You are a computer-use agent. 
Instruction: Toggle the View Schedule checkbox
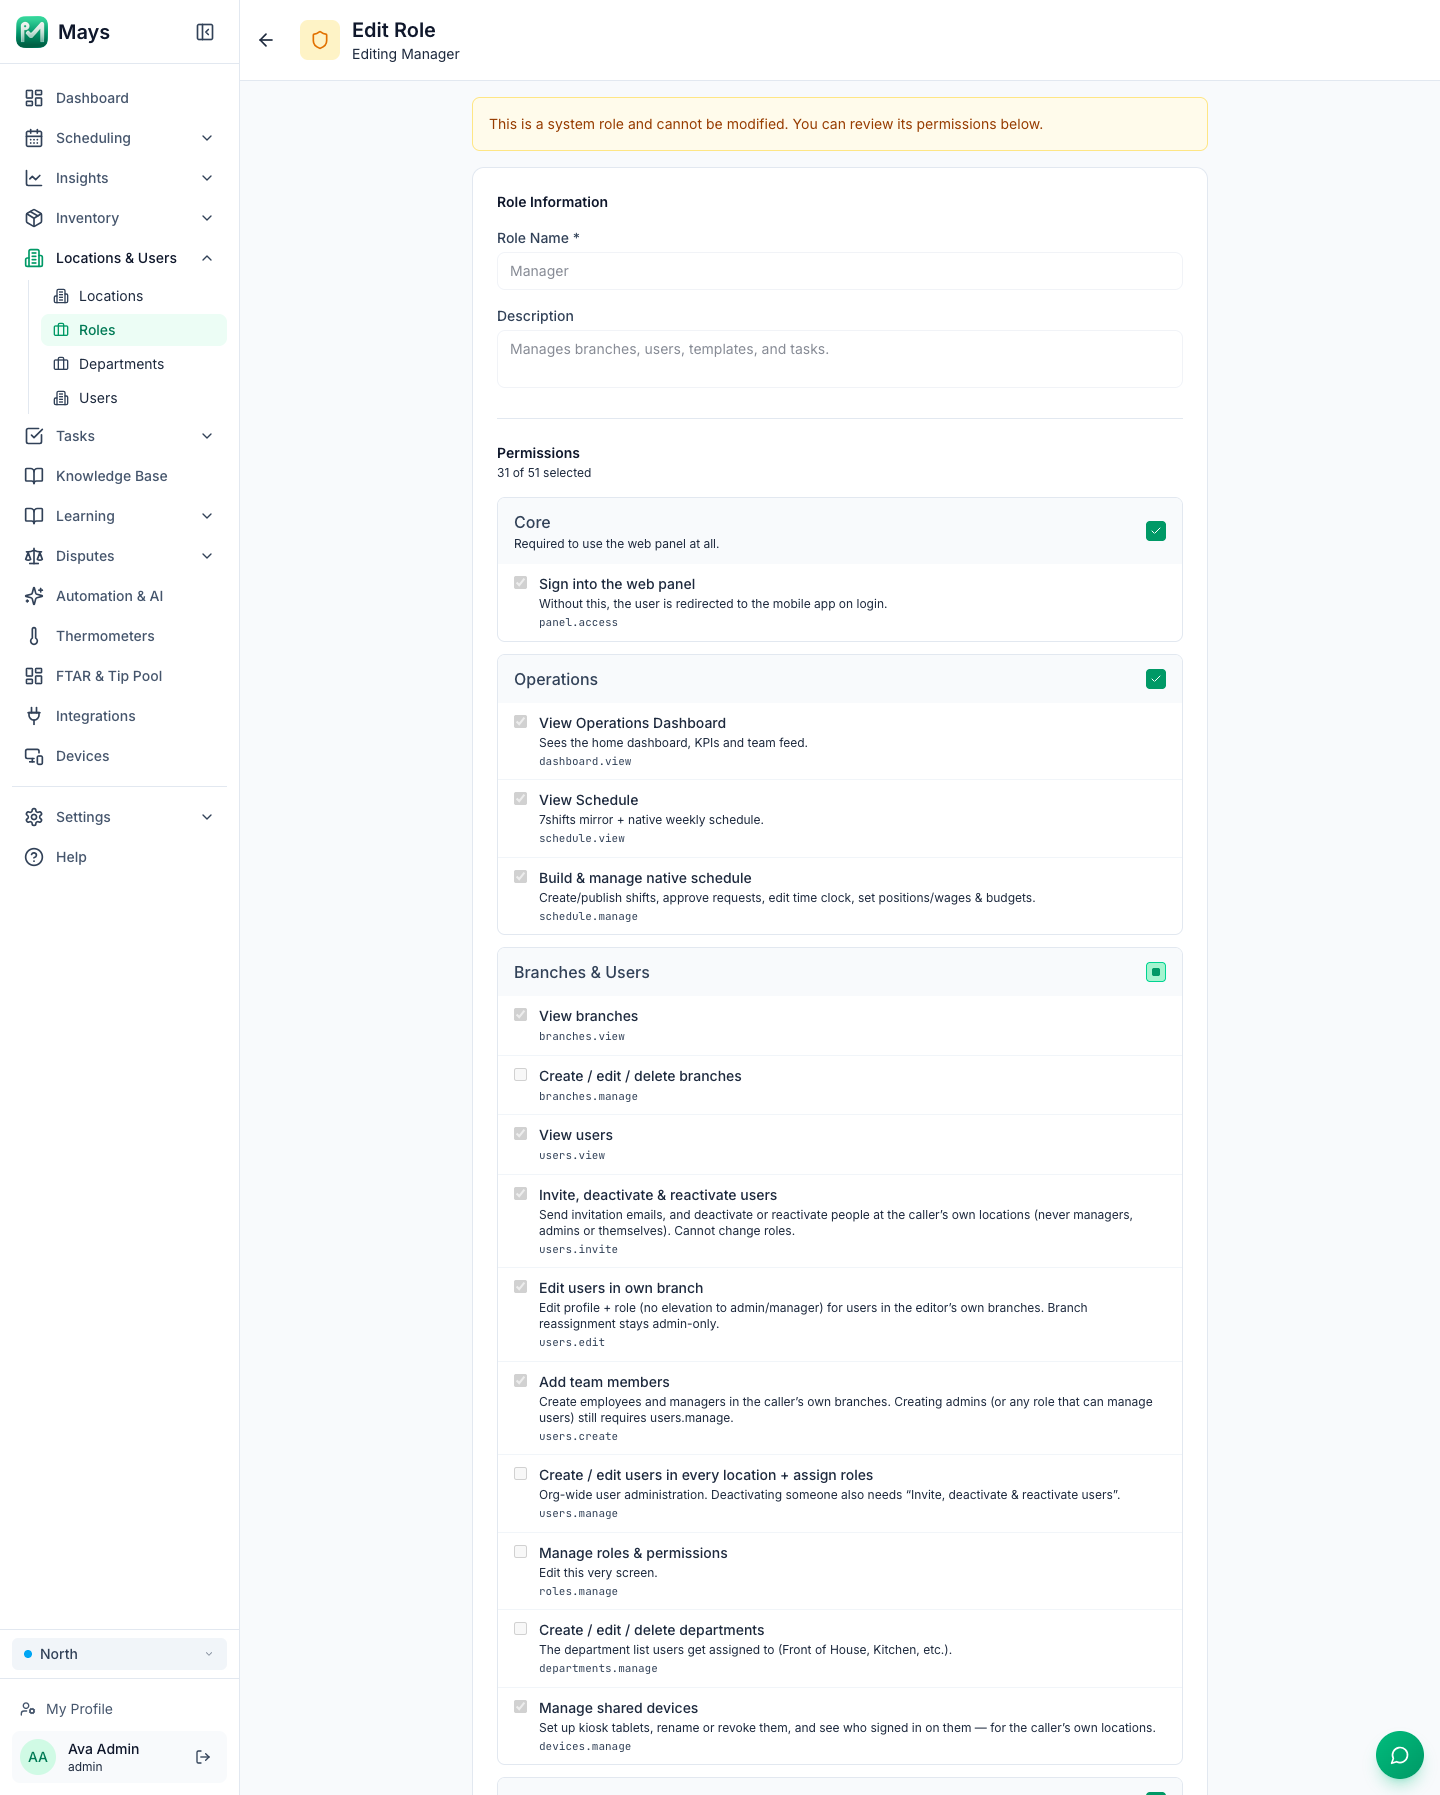pyautogui.click(x=521, y=799)
